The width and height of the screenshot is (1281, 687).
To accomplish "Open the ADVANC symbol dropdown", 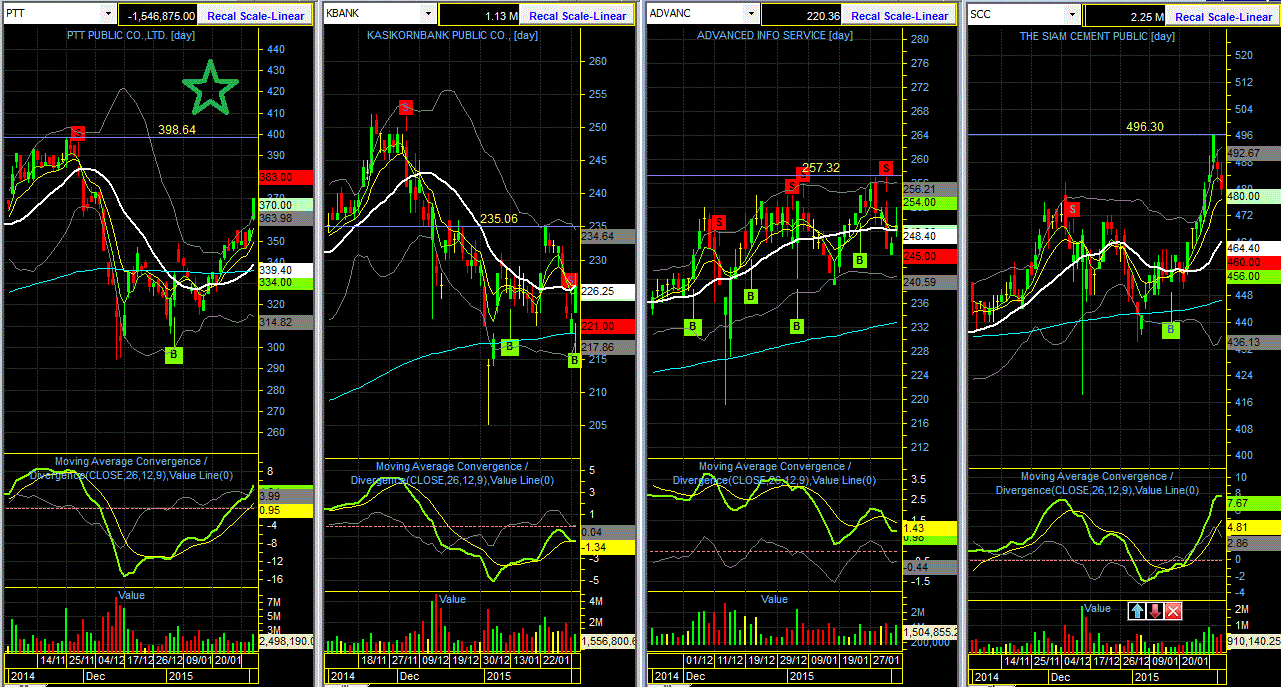I will [750, 14].
